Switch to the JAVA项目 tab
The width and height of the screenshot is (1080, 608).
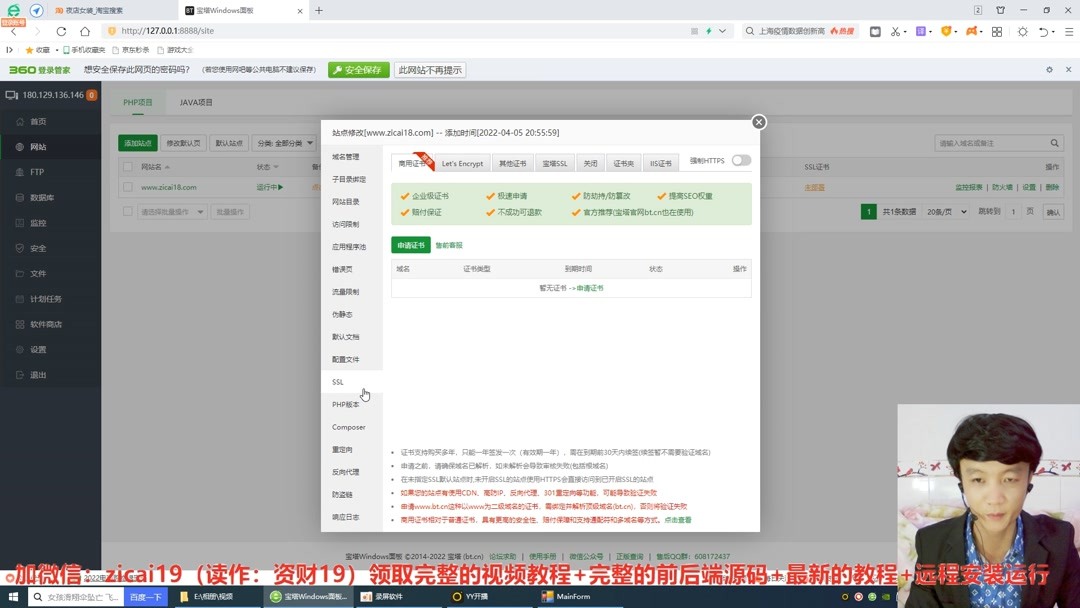tap(196, 101)
